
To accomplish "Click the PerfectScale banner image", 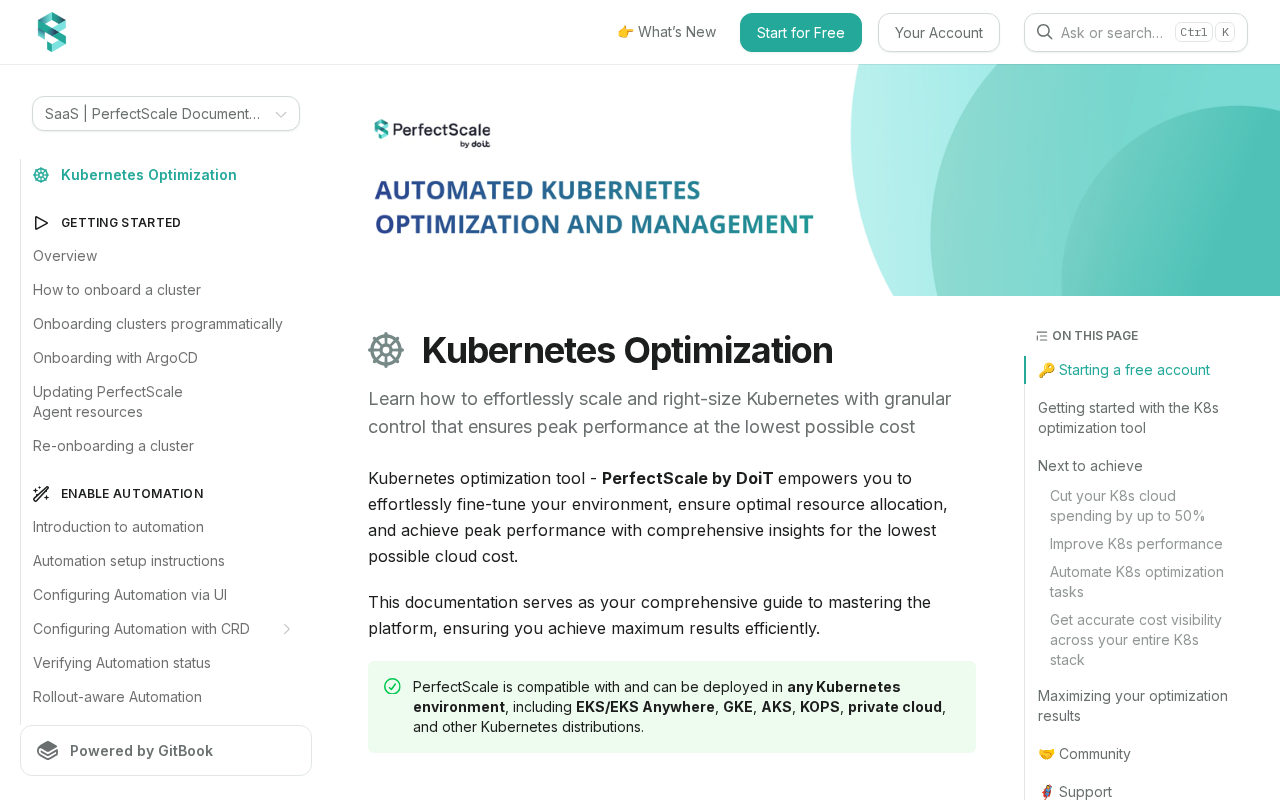I will pyautogui.click(x=824, y=180).
